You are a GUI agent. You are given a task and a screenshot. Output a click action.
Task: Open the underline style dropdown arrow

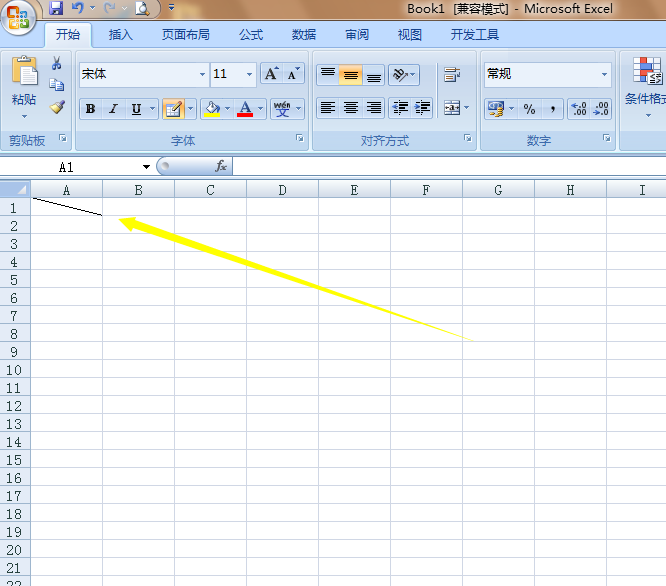[152, 109]
